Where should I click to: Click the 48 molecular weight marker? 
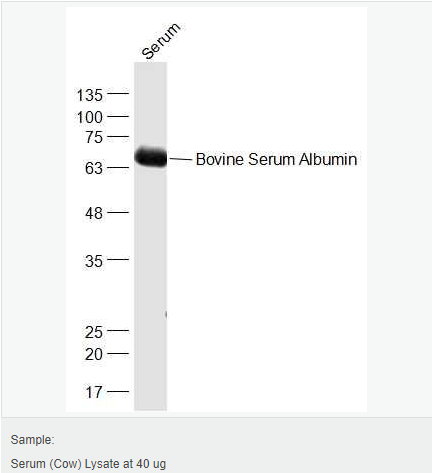tap(94, 213)
